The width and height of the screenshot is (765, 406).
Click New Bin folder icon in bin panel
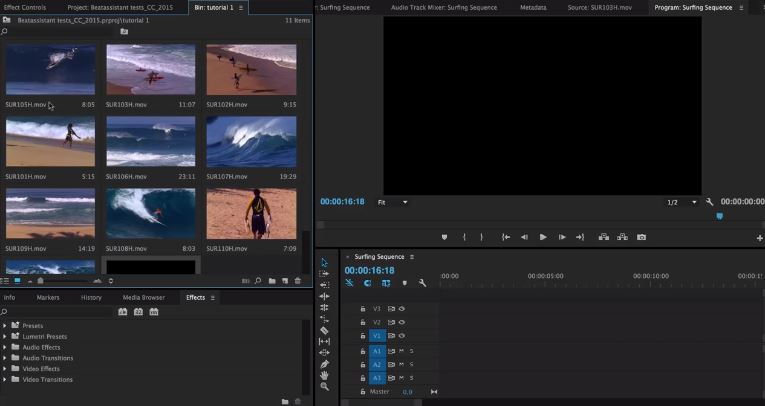(272, 281)
